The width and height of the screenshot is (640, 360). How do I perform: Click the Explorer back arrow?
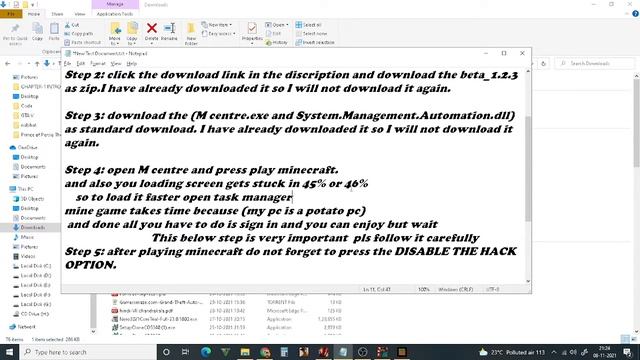8,64
